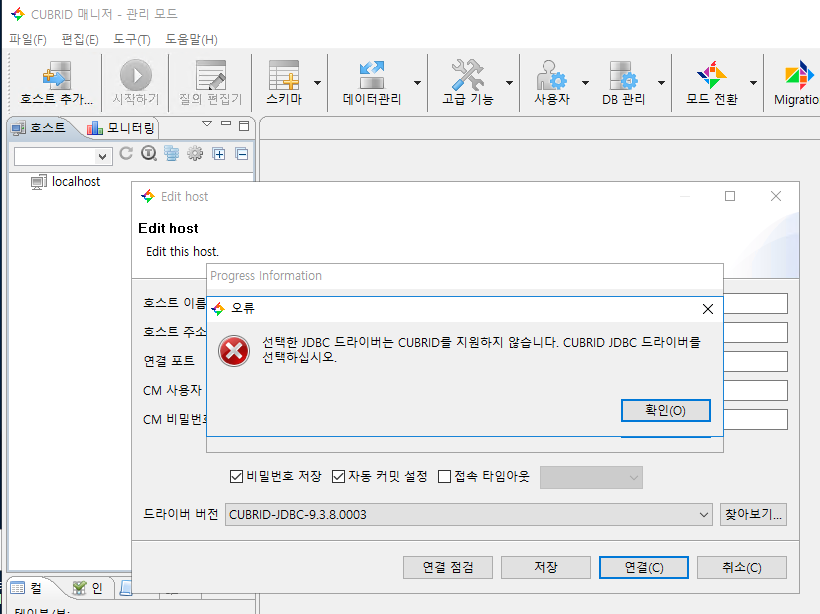This screenshot has width=820, height=614.
Task: Click the 호스트 이름 input field
Action: click(756, 303)
